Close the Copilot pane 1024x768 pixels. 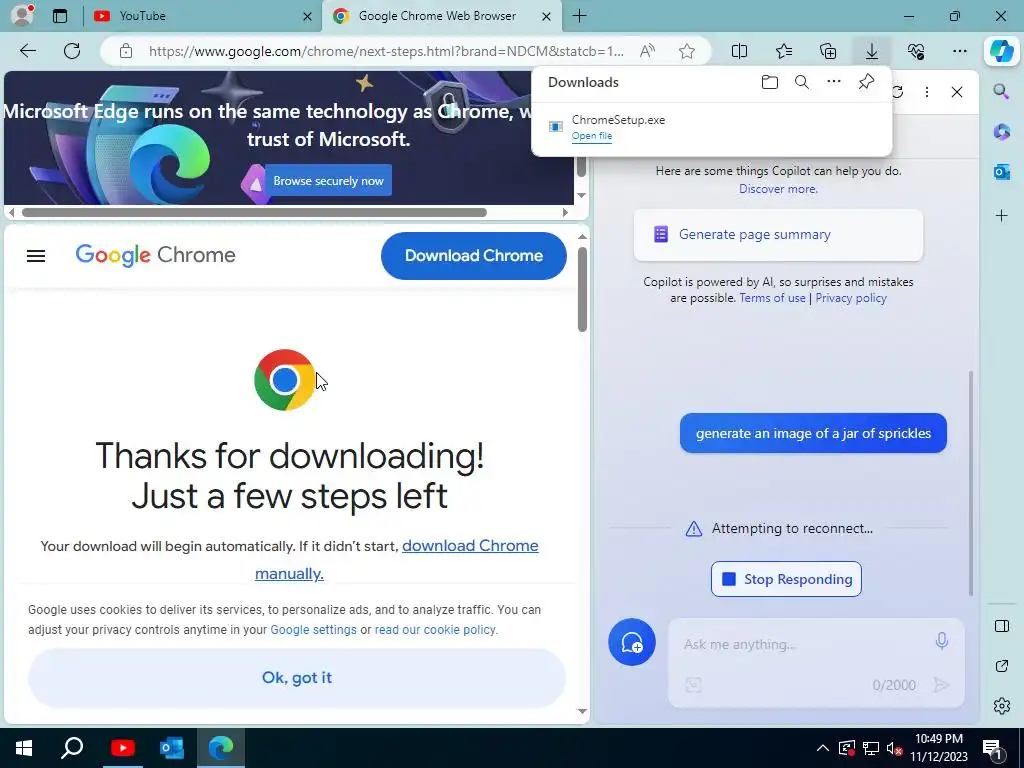coord(957,92)
